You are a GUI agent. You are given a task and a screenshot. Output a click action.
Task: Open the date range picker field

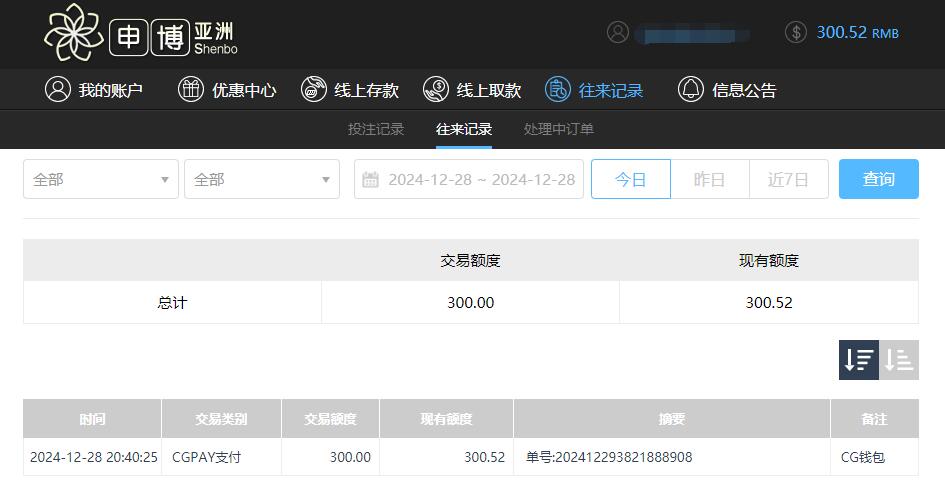pos(469,179)
